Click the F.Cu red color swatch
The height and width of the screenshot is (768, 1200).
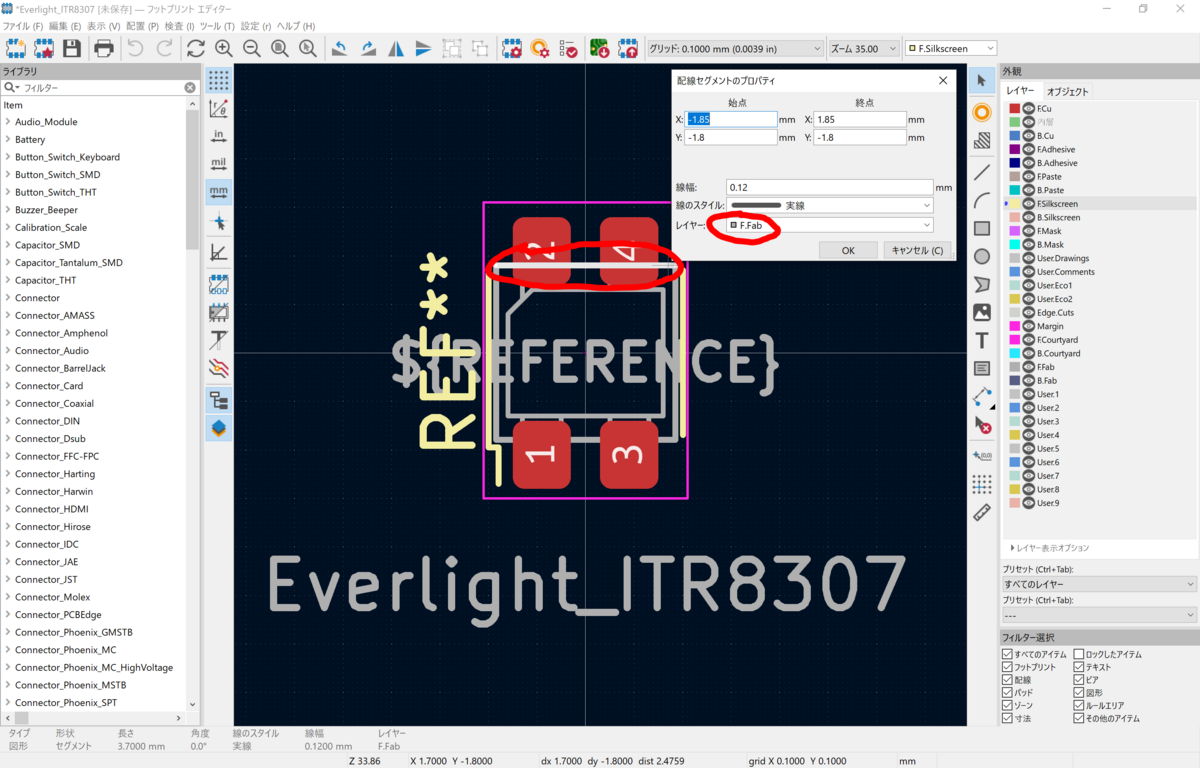coord(1014,109)
